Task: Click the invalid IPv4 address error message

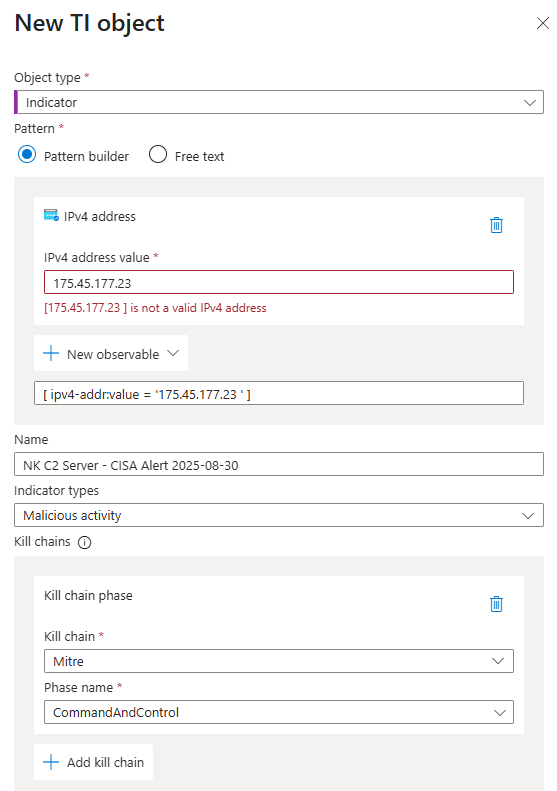Action: pyautogui.click(x=155, y=308)
